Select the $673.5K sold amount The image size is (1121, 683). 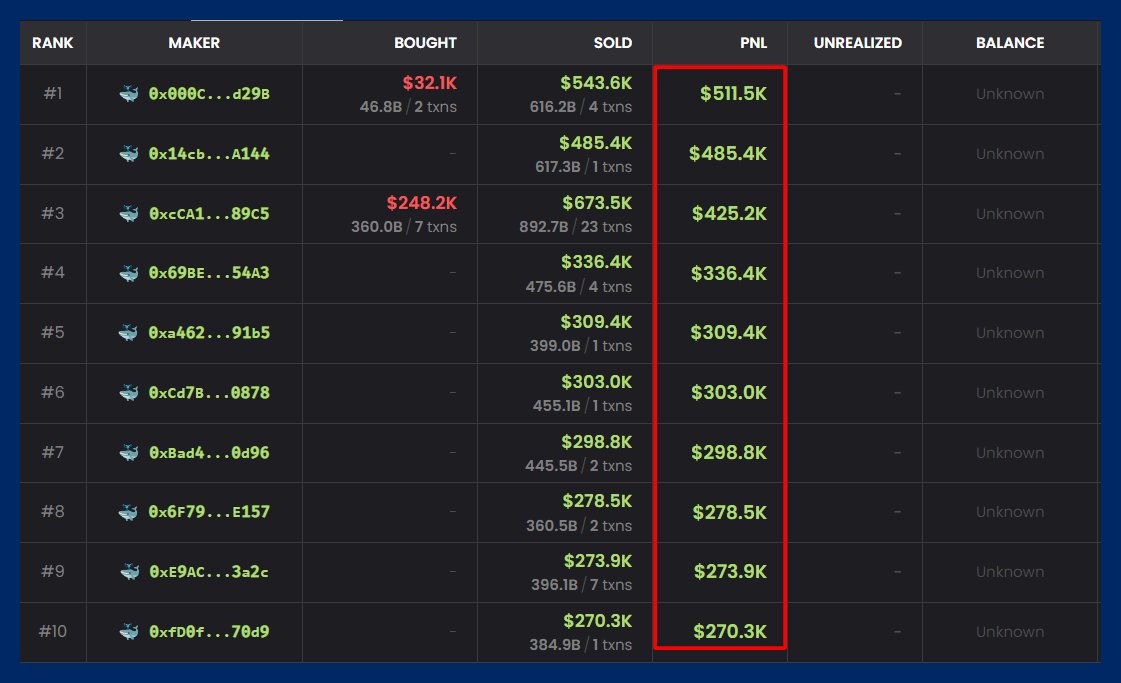point(597,203)
